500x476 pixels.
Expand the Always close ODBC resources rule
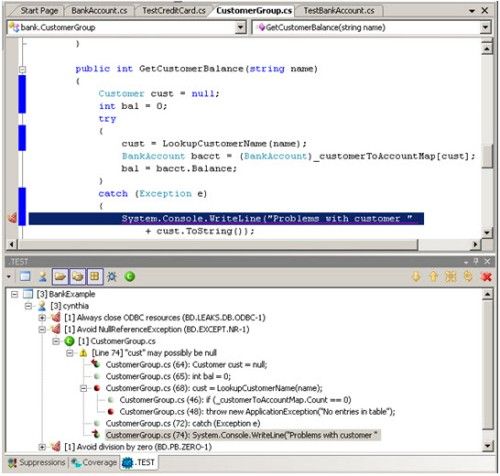pos(42,318)
